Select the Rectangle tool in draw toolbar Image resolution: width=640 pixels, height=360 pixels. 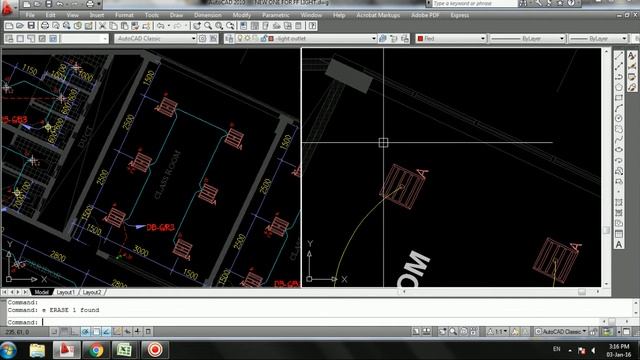619,98
